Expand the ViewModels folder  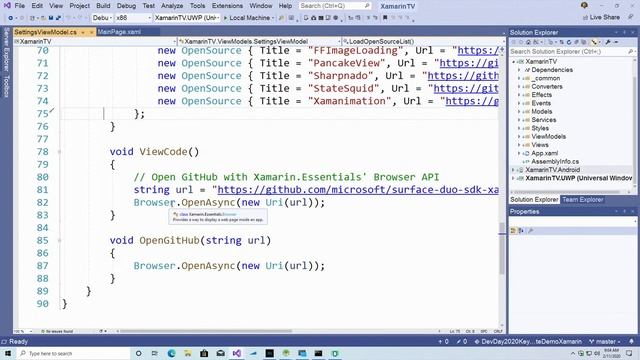(519, 136)
